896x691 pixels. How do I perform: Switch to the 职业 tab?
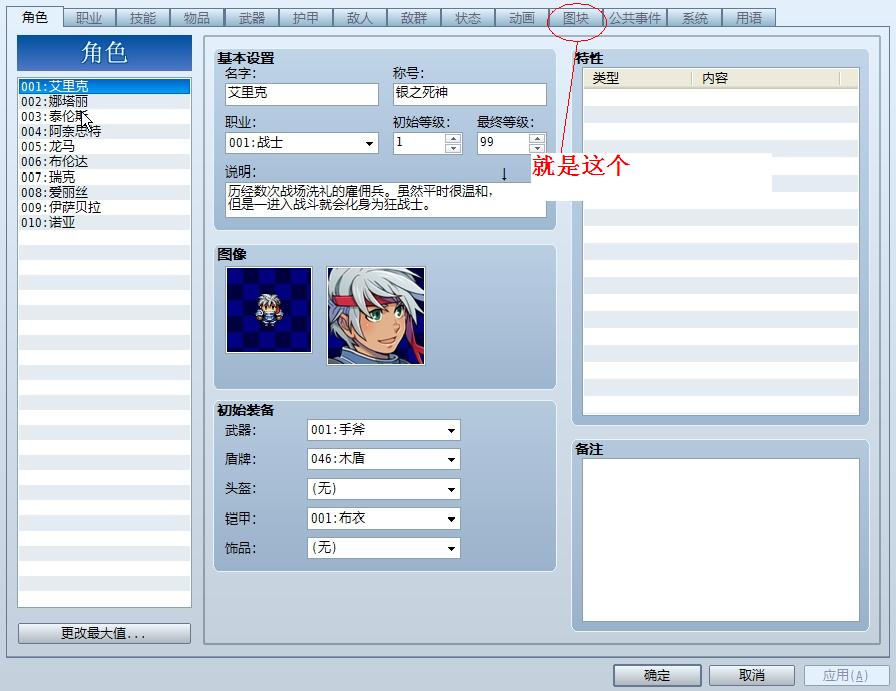coord(89,18)
